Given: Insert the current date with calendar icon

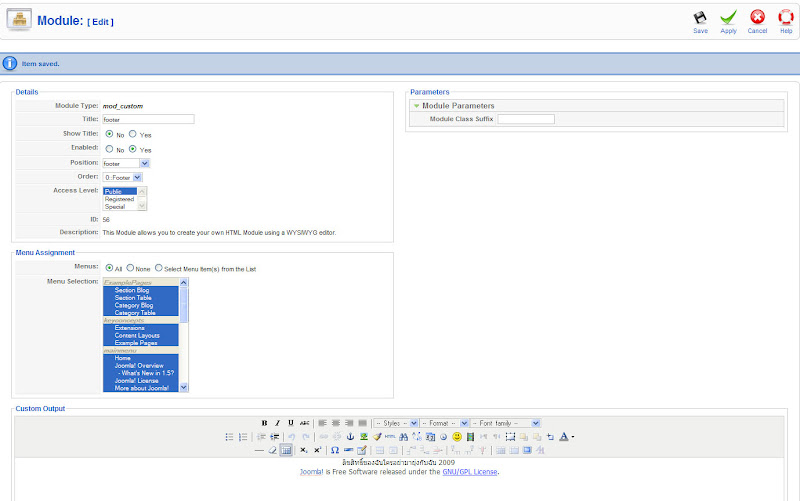Looking at the screenshot, I should coord(430,437).
